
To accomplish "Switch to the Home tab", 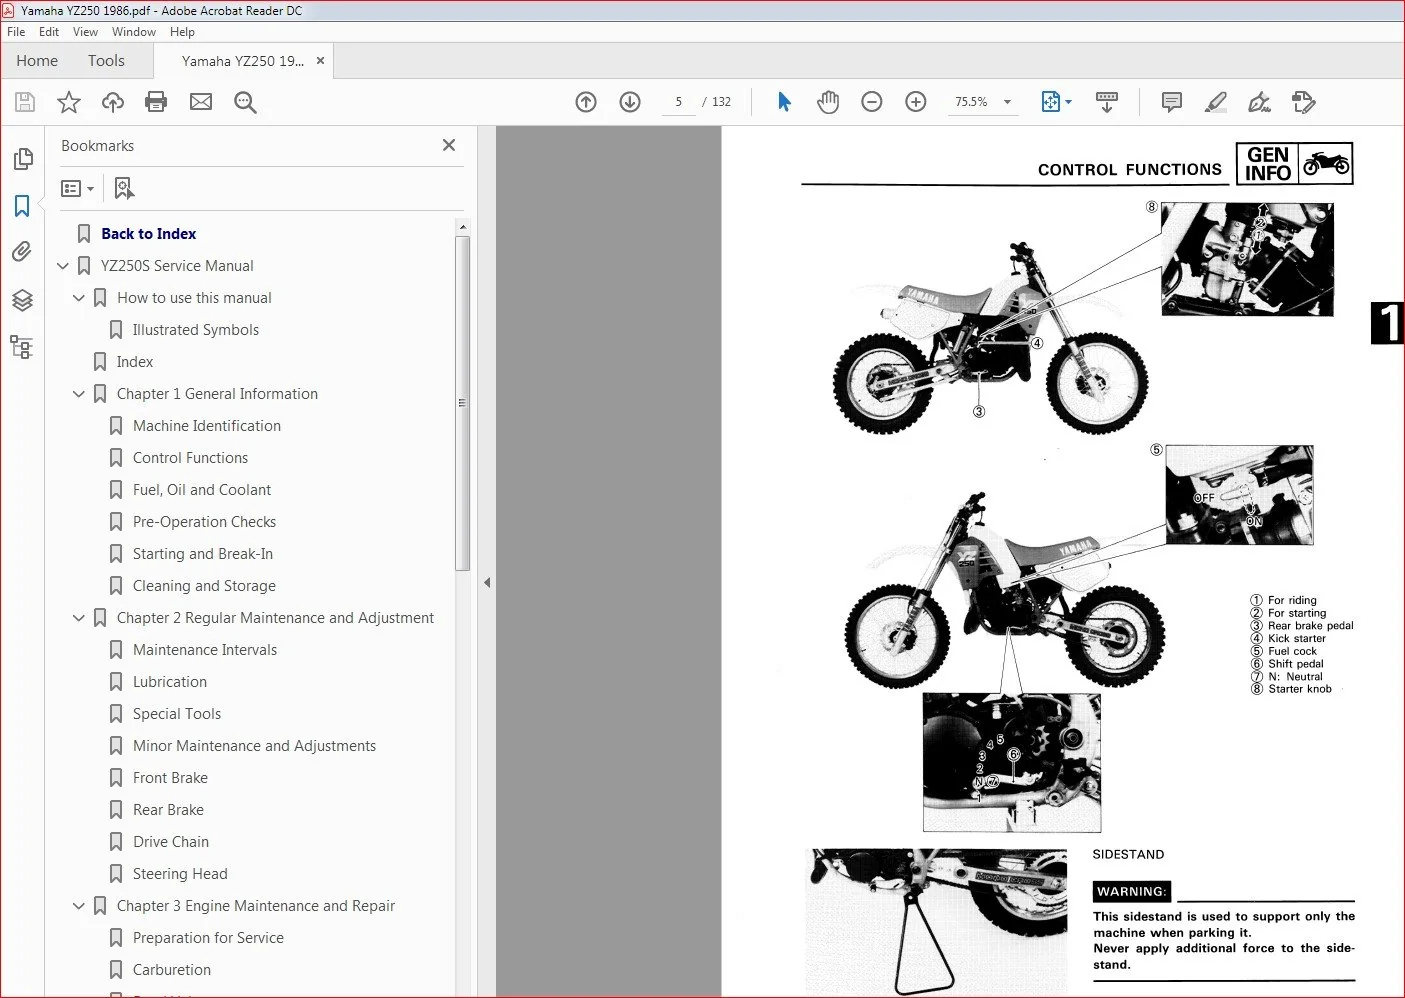I will click(x=37, y=61).
